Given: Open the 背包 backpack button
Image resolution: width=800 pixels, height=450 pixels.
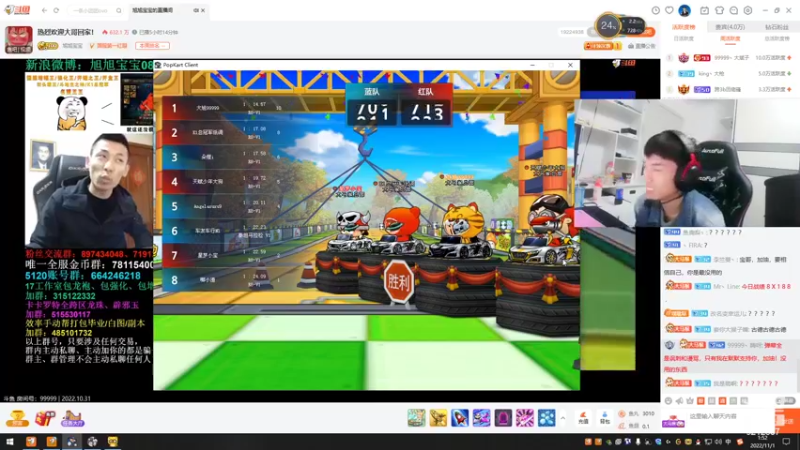Looking at the screenshot, I should coord(605,418).
